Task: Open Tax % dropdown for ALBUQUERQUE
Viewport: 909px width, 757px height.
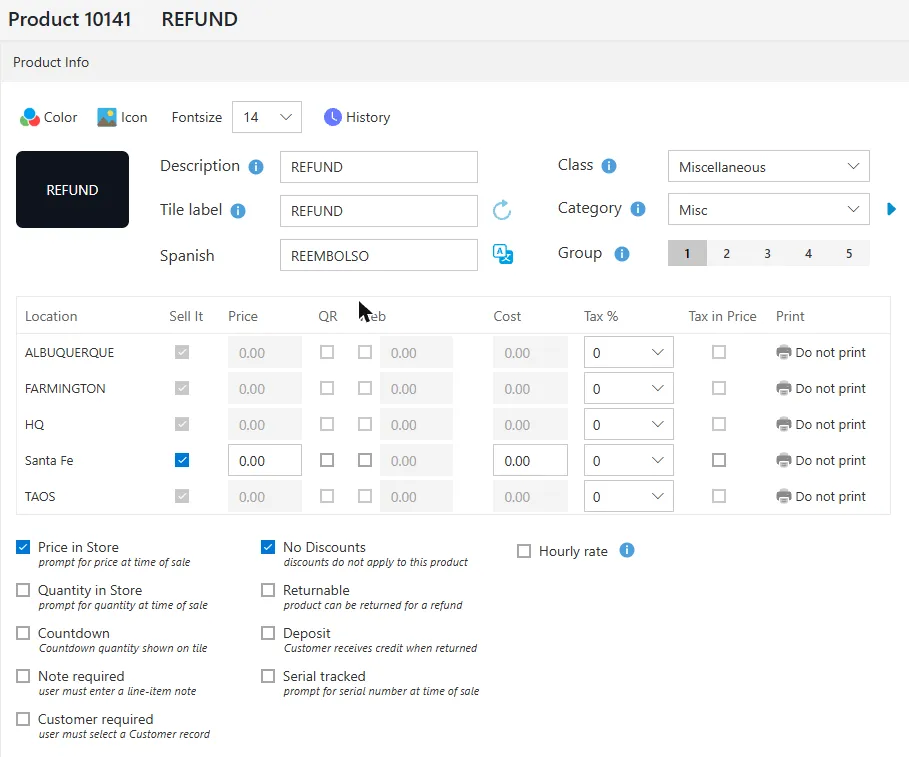Action: pos(628,352)
